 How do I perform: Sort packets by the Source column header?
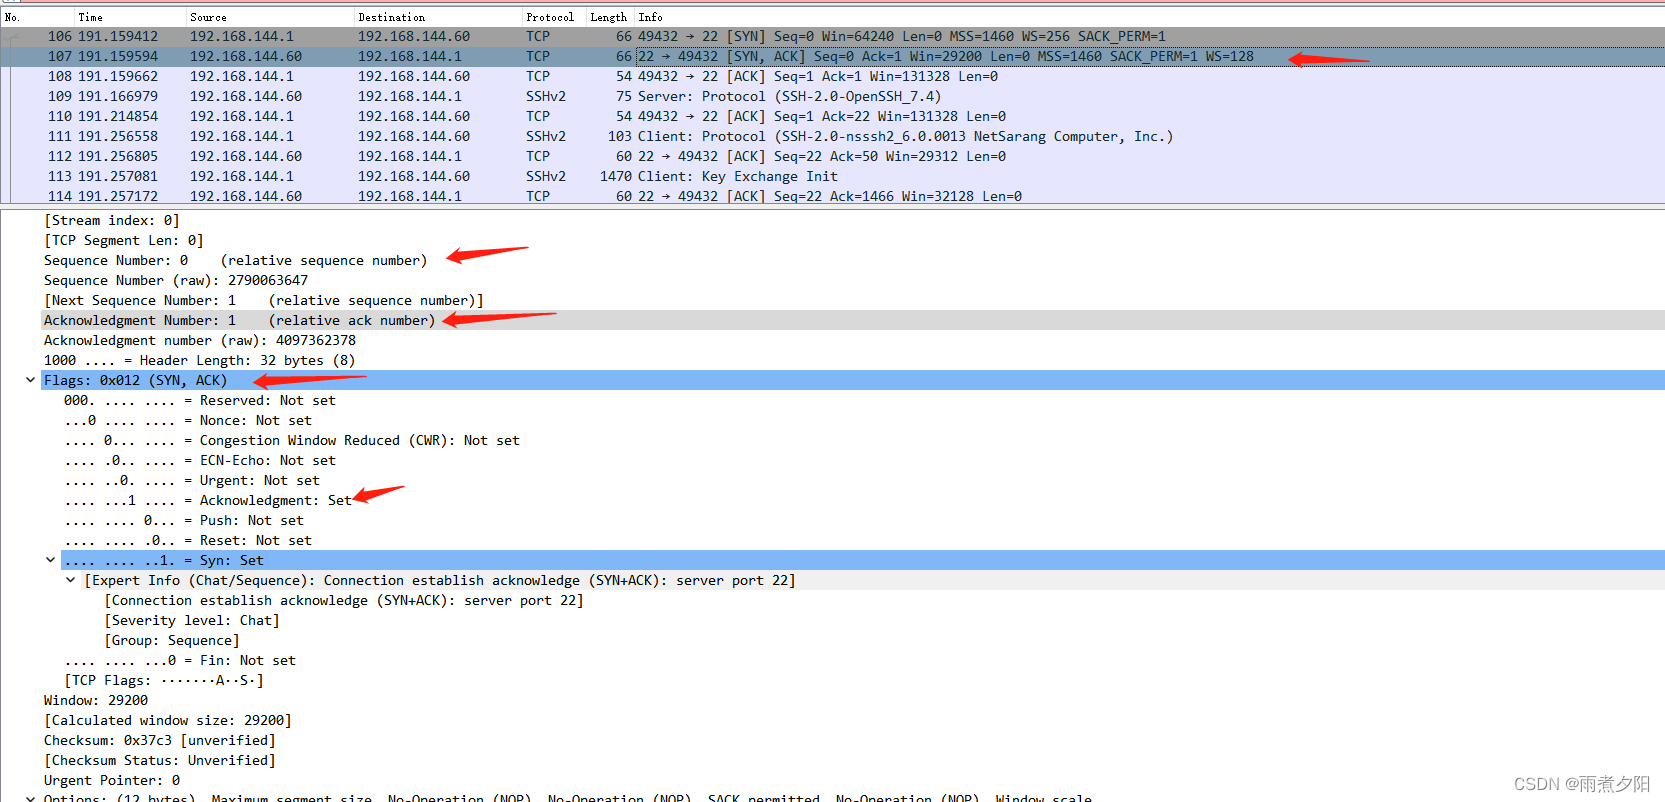[270, 17]
